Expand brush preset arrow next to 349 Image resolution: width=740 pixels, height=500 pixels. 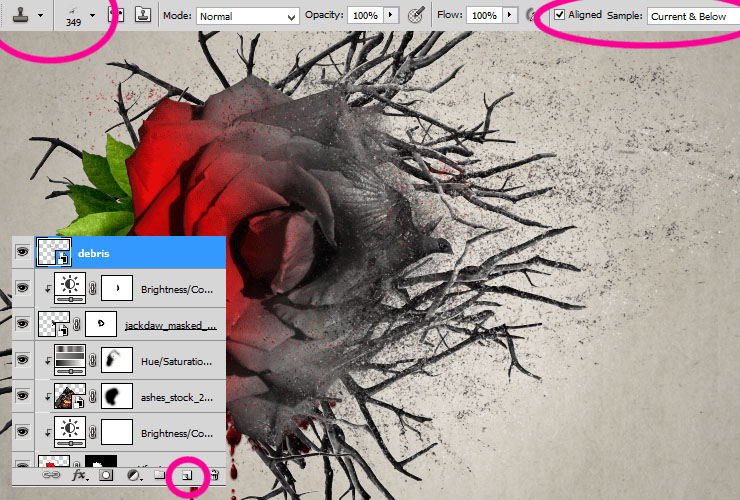(x=92, y=16)
